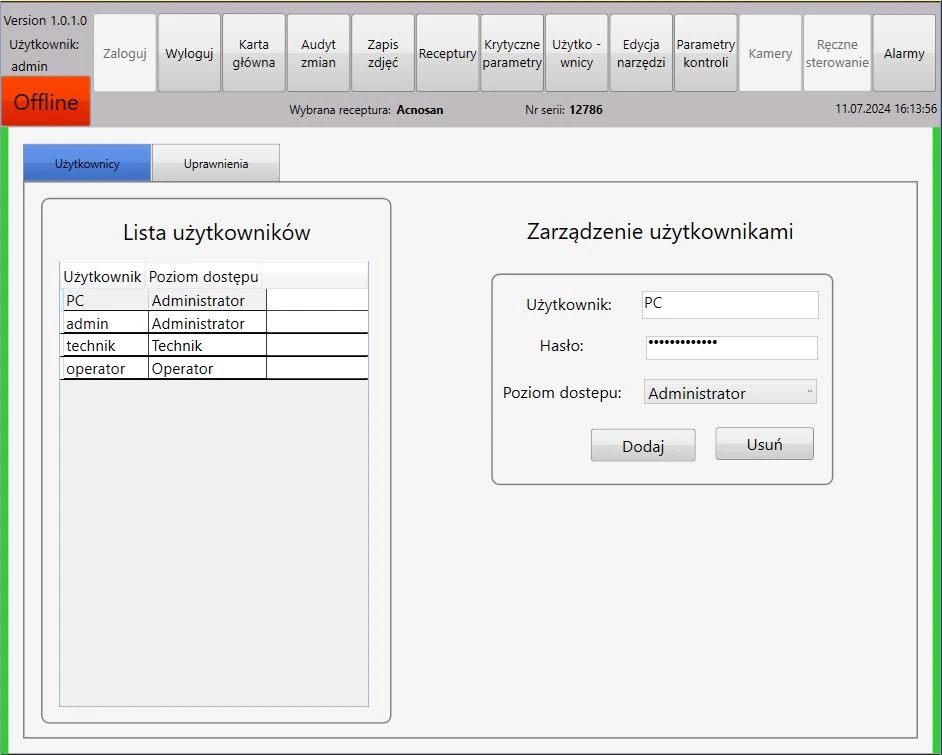Image resolution: width=942 pixels, height=755 pixels.
Task: Open Karta główna from the toolbar
Action: (x=254, y=54)
